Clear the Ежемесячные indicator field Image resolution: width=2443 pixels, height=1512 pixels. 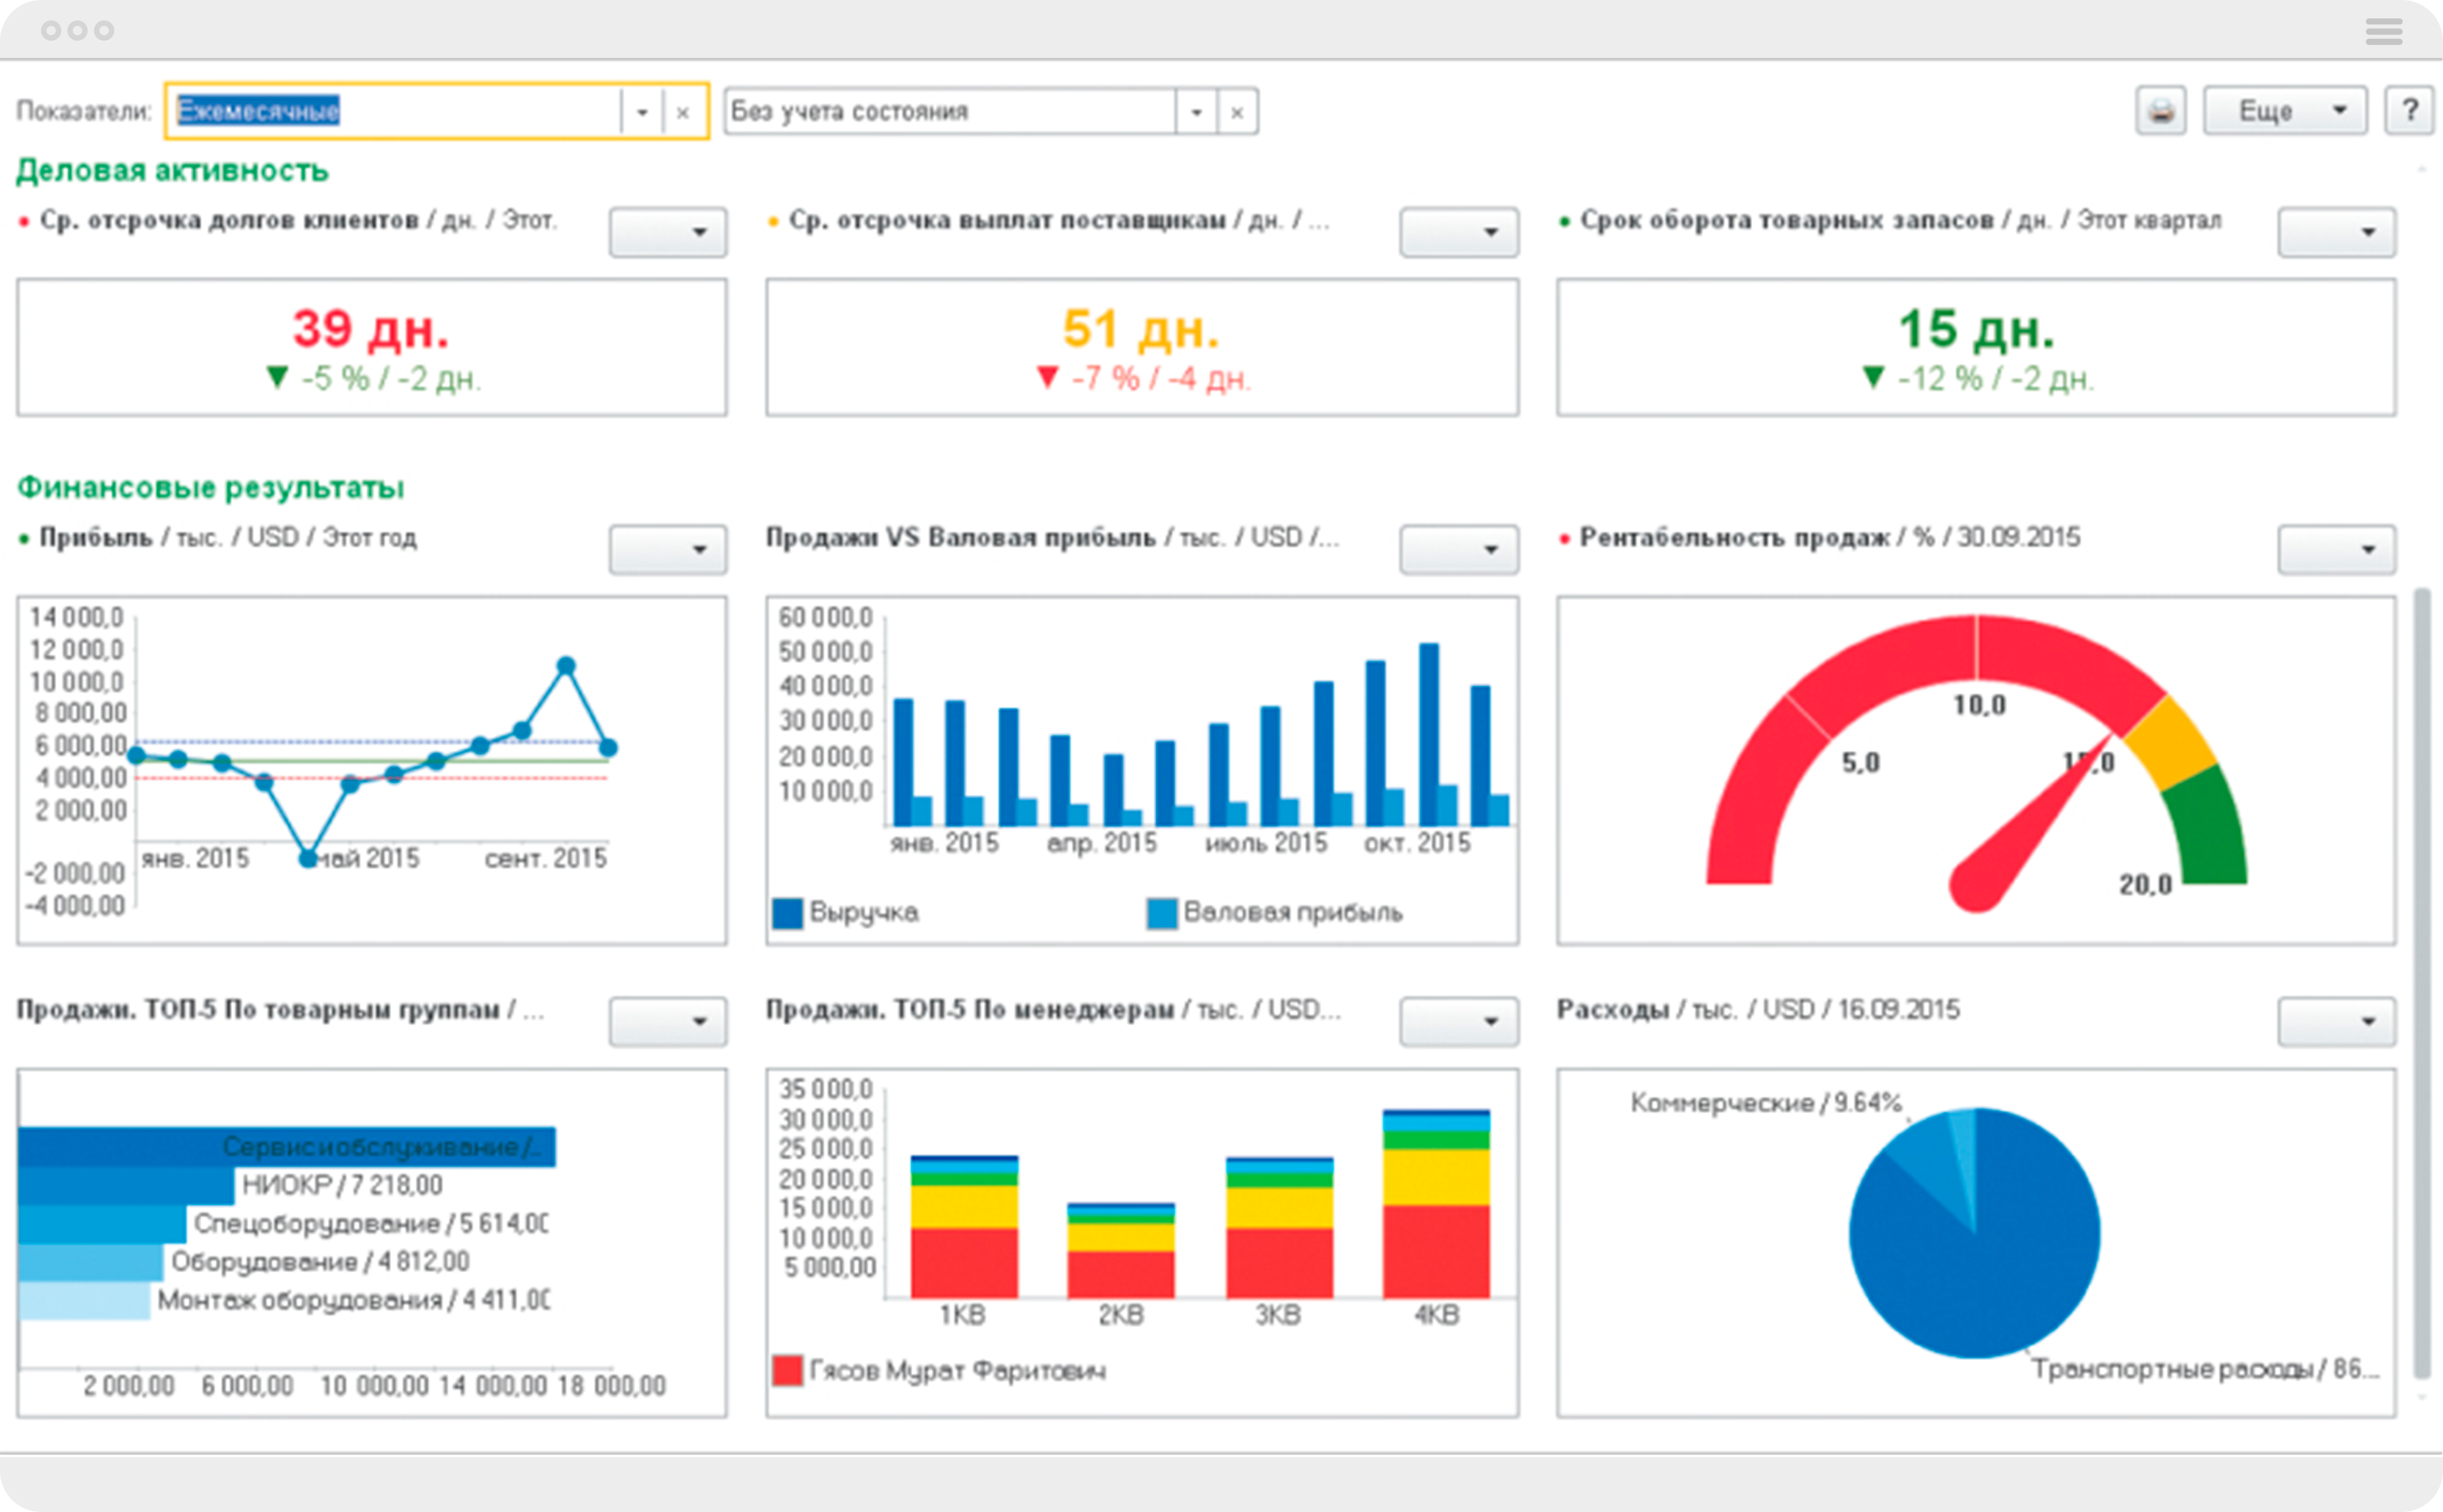coord(683,112)
